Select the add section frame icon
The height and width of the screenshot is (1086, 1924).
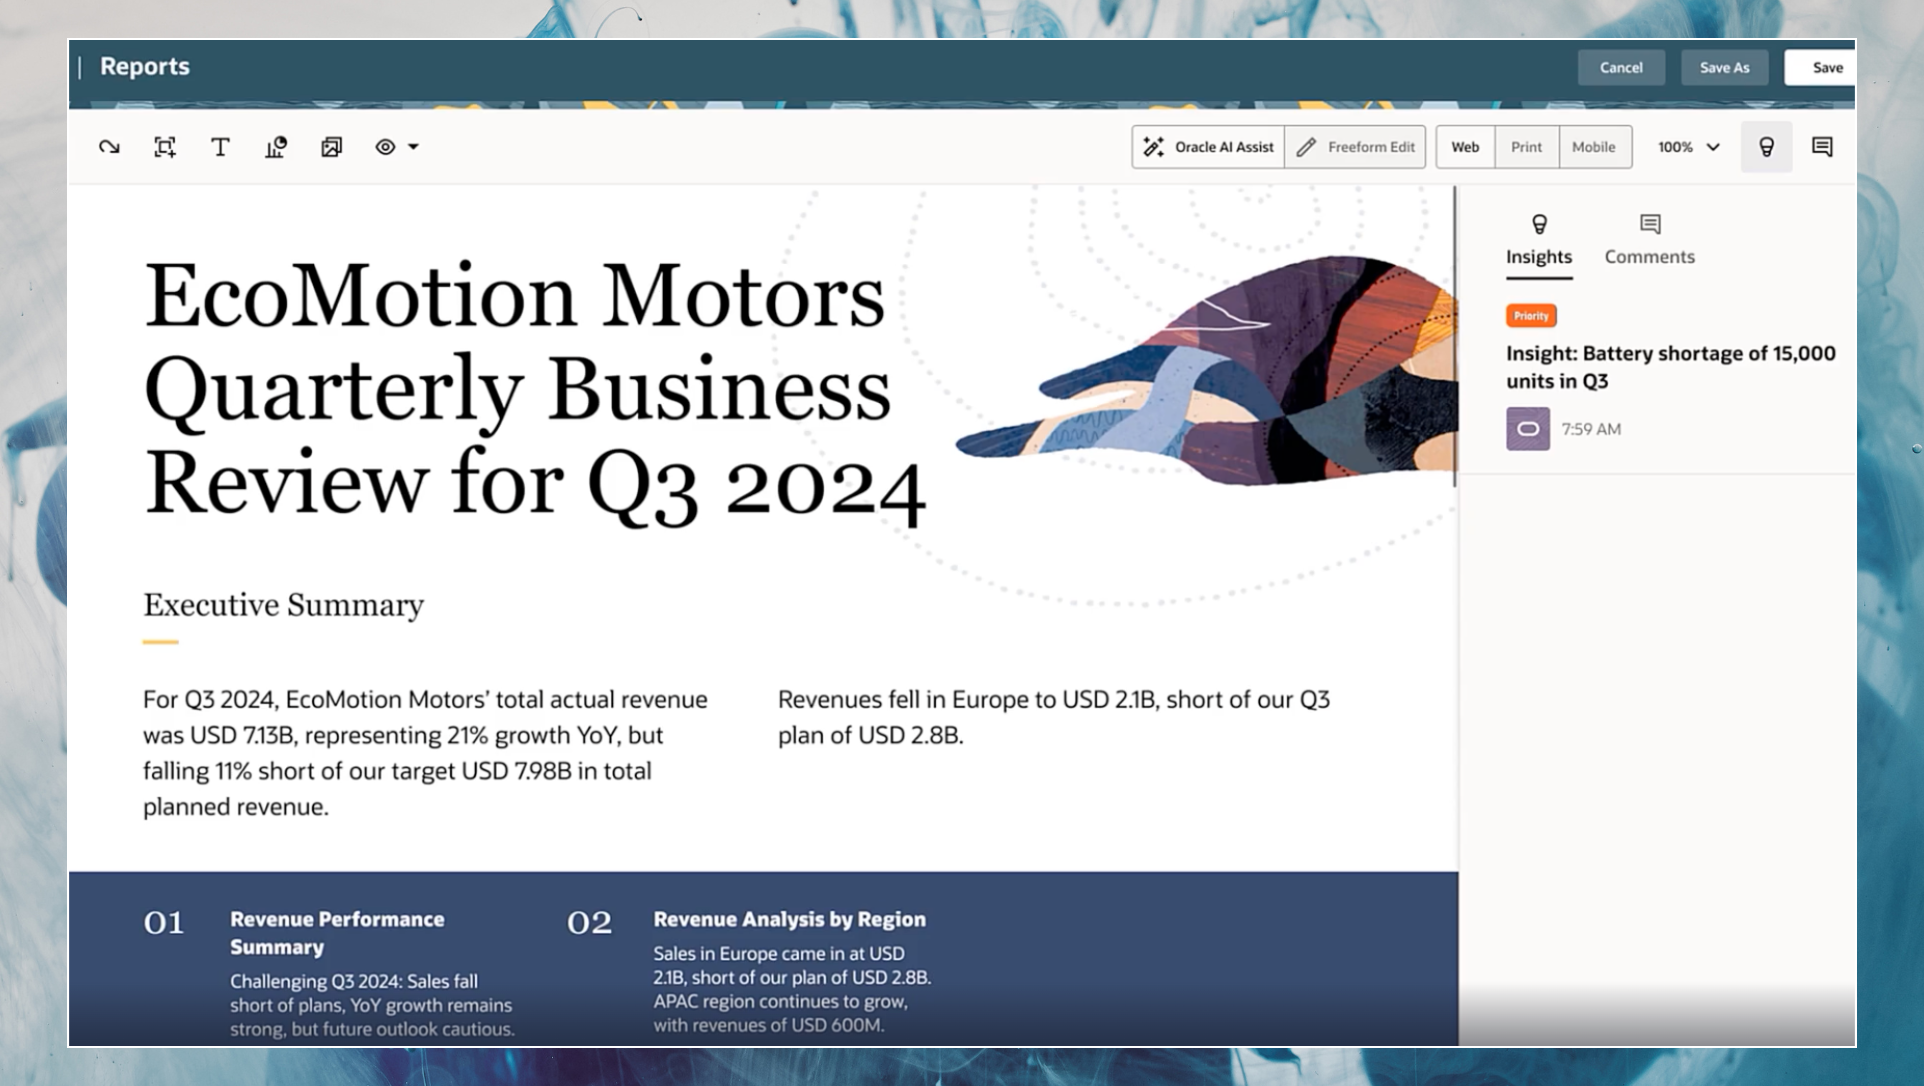coord(165,147)
